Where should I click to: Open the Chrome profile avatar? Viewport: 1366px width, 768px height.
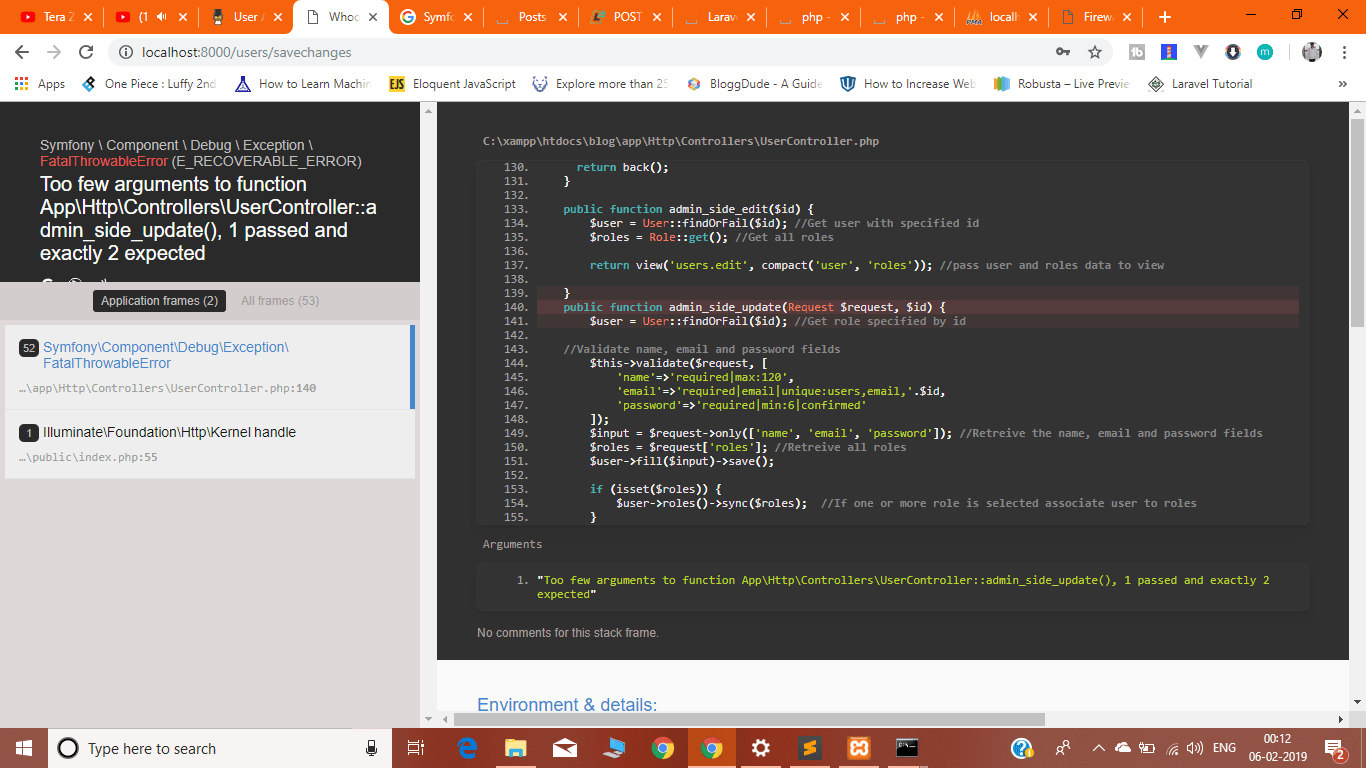click(1313, 51)
